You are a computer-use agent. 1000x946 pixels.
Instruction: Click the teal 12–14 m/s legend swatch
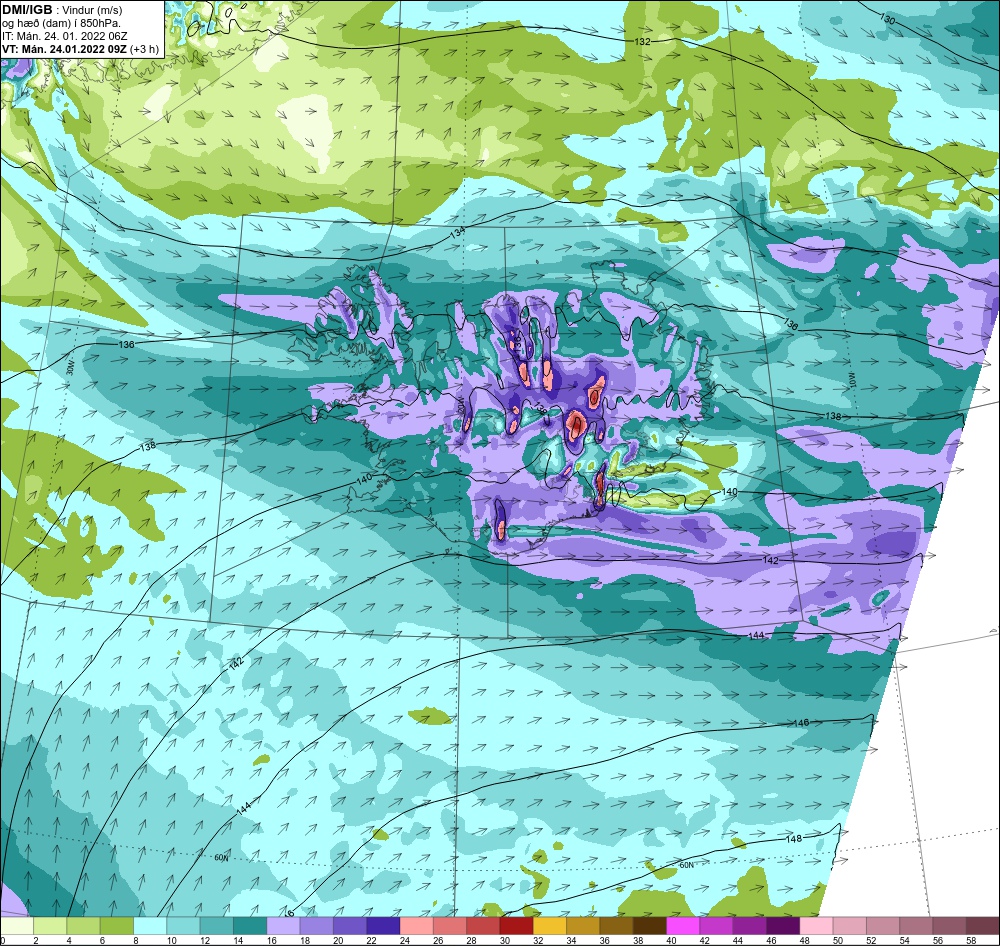point(216,925)
